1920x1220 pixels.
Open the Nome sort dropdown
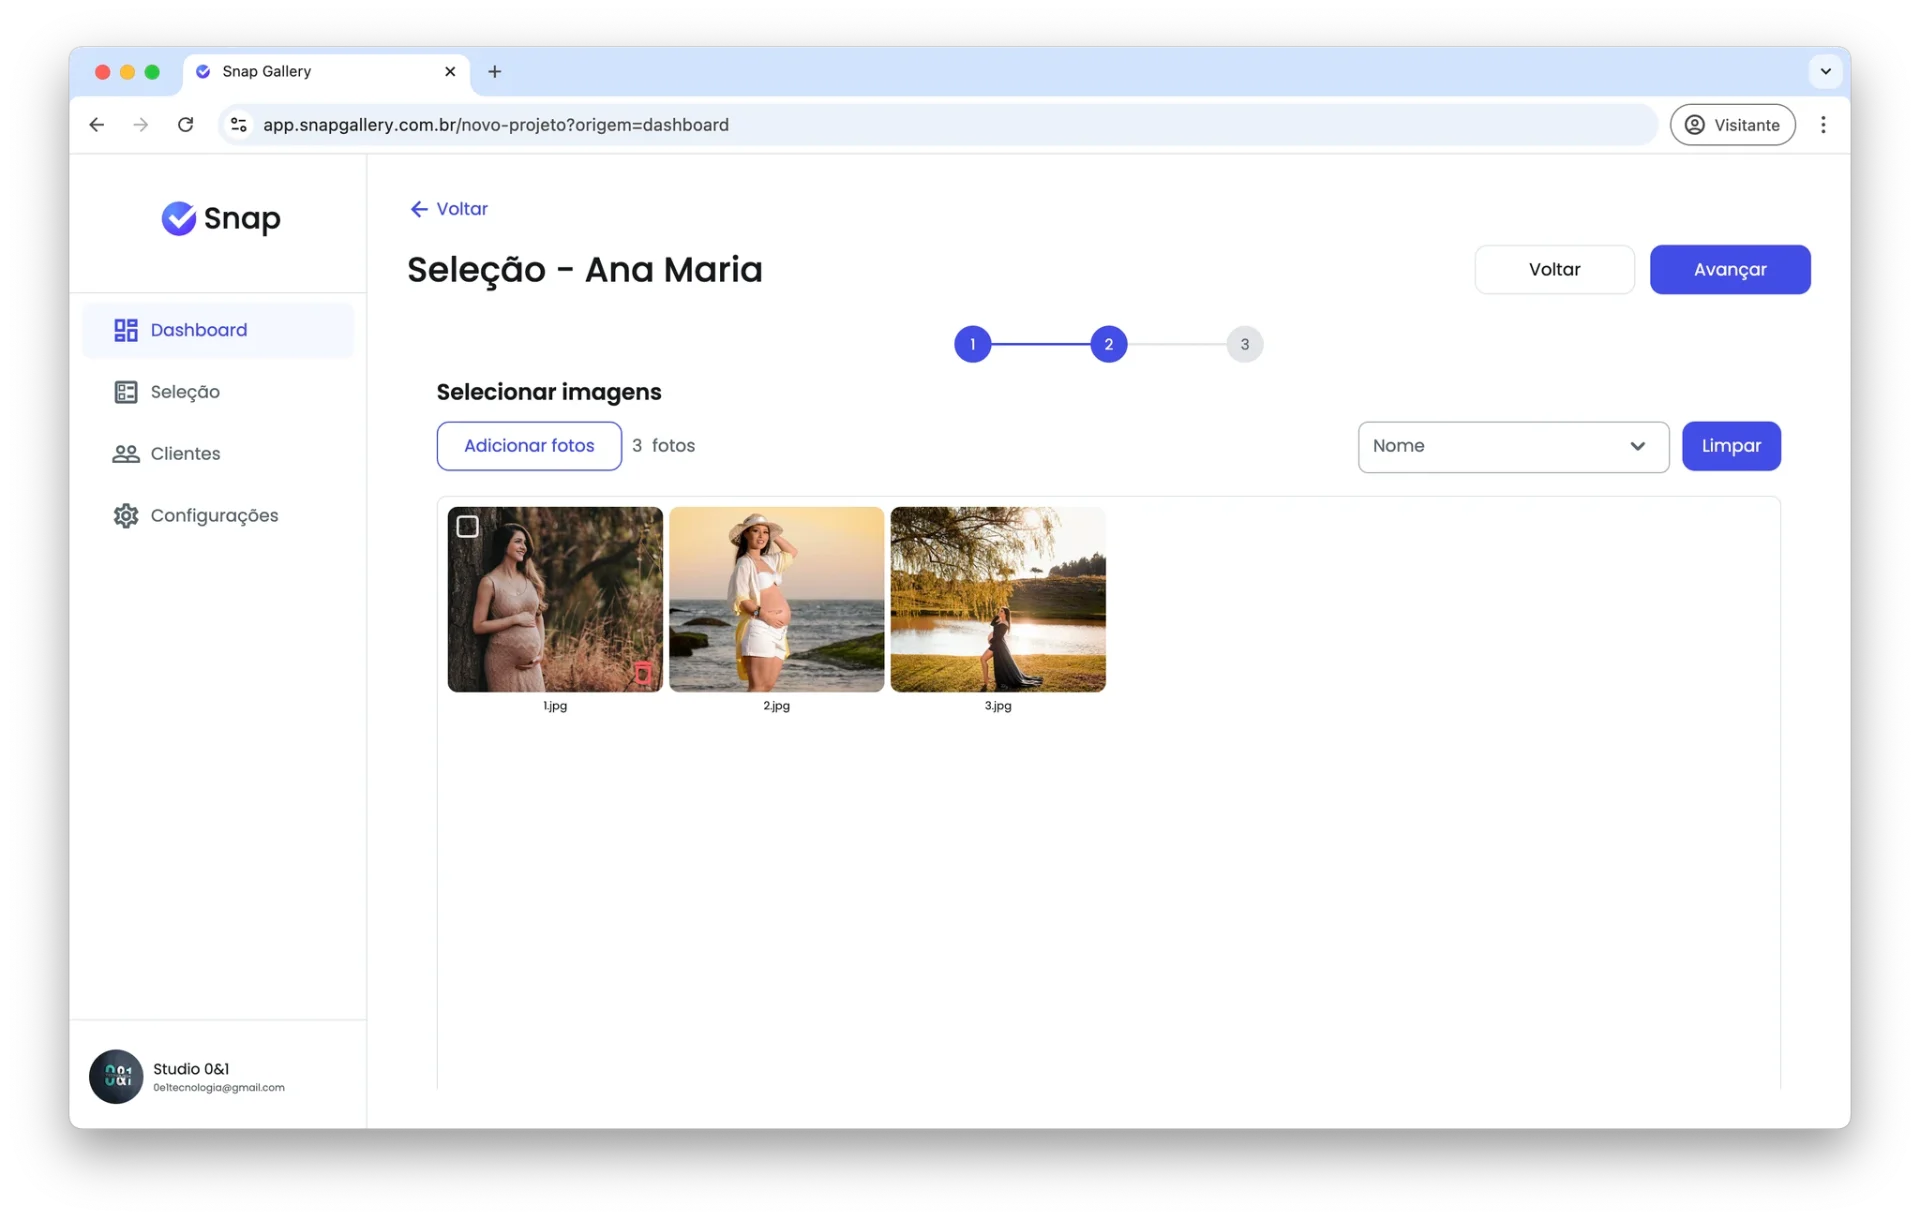pyautogui.click(x=1513, y=447)
